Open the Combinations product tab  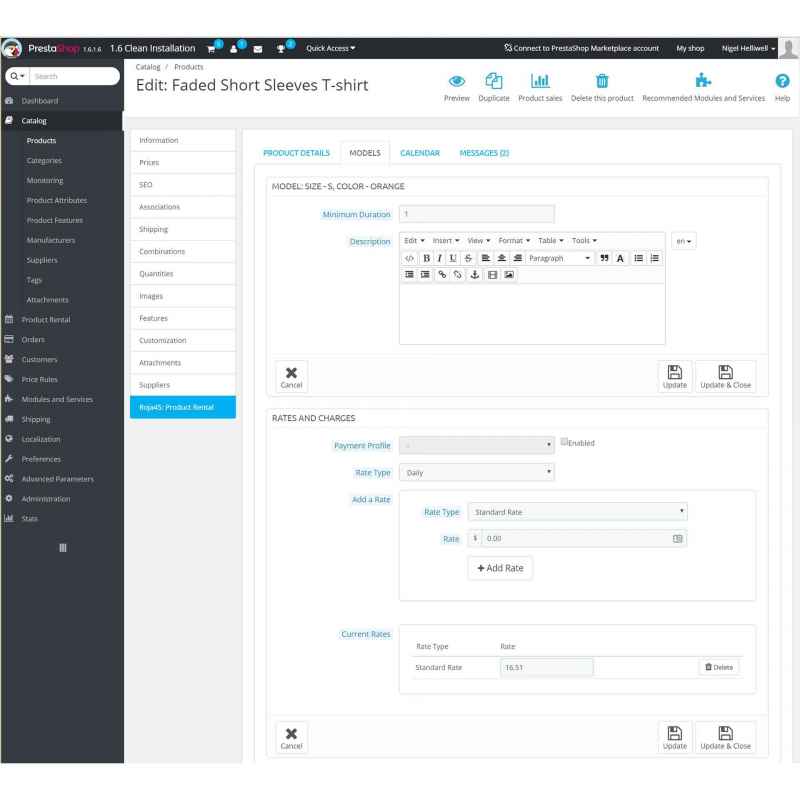click(183, 252)
